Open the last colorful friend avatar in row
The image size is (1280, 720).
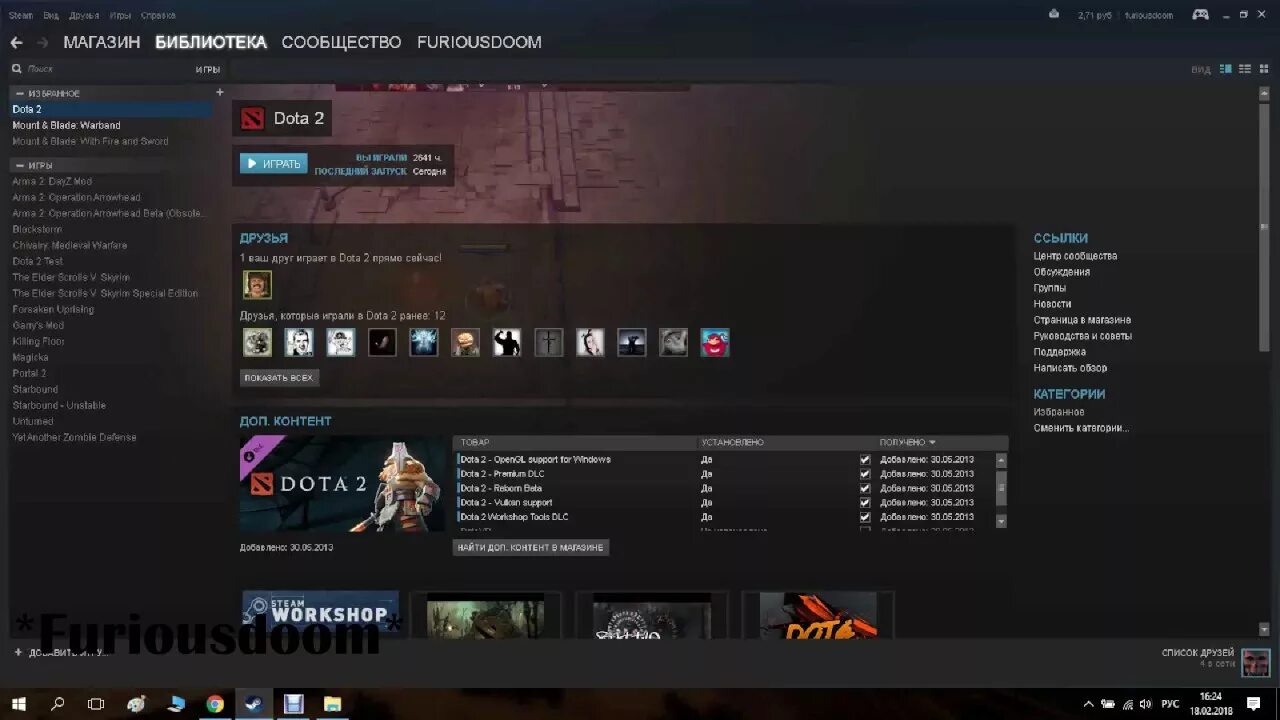pyautogui.click(x=715, y=343)
